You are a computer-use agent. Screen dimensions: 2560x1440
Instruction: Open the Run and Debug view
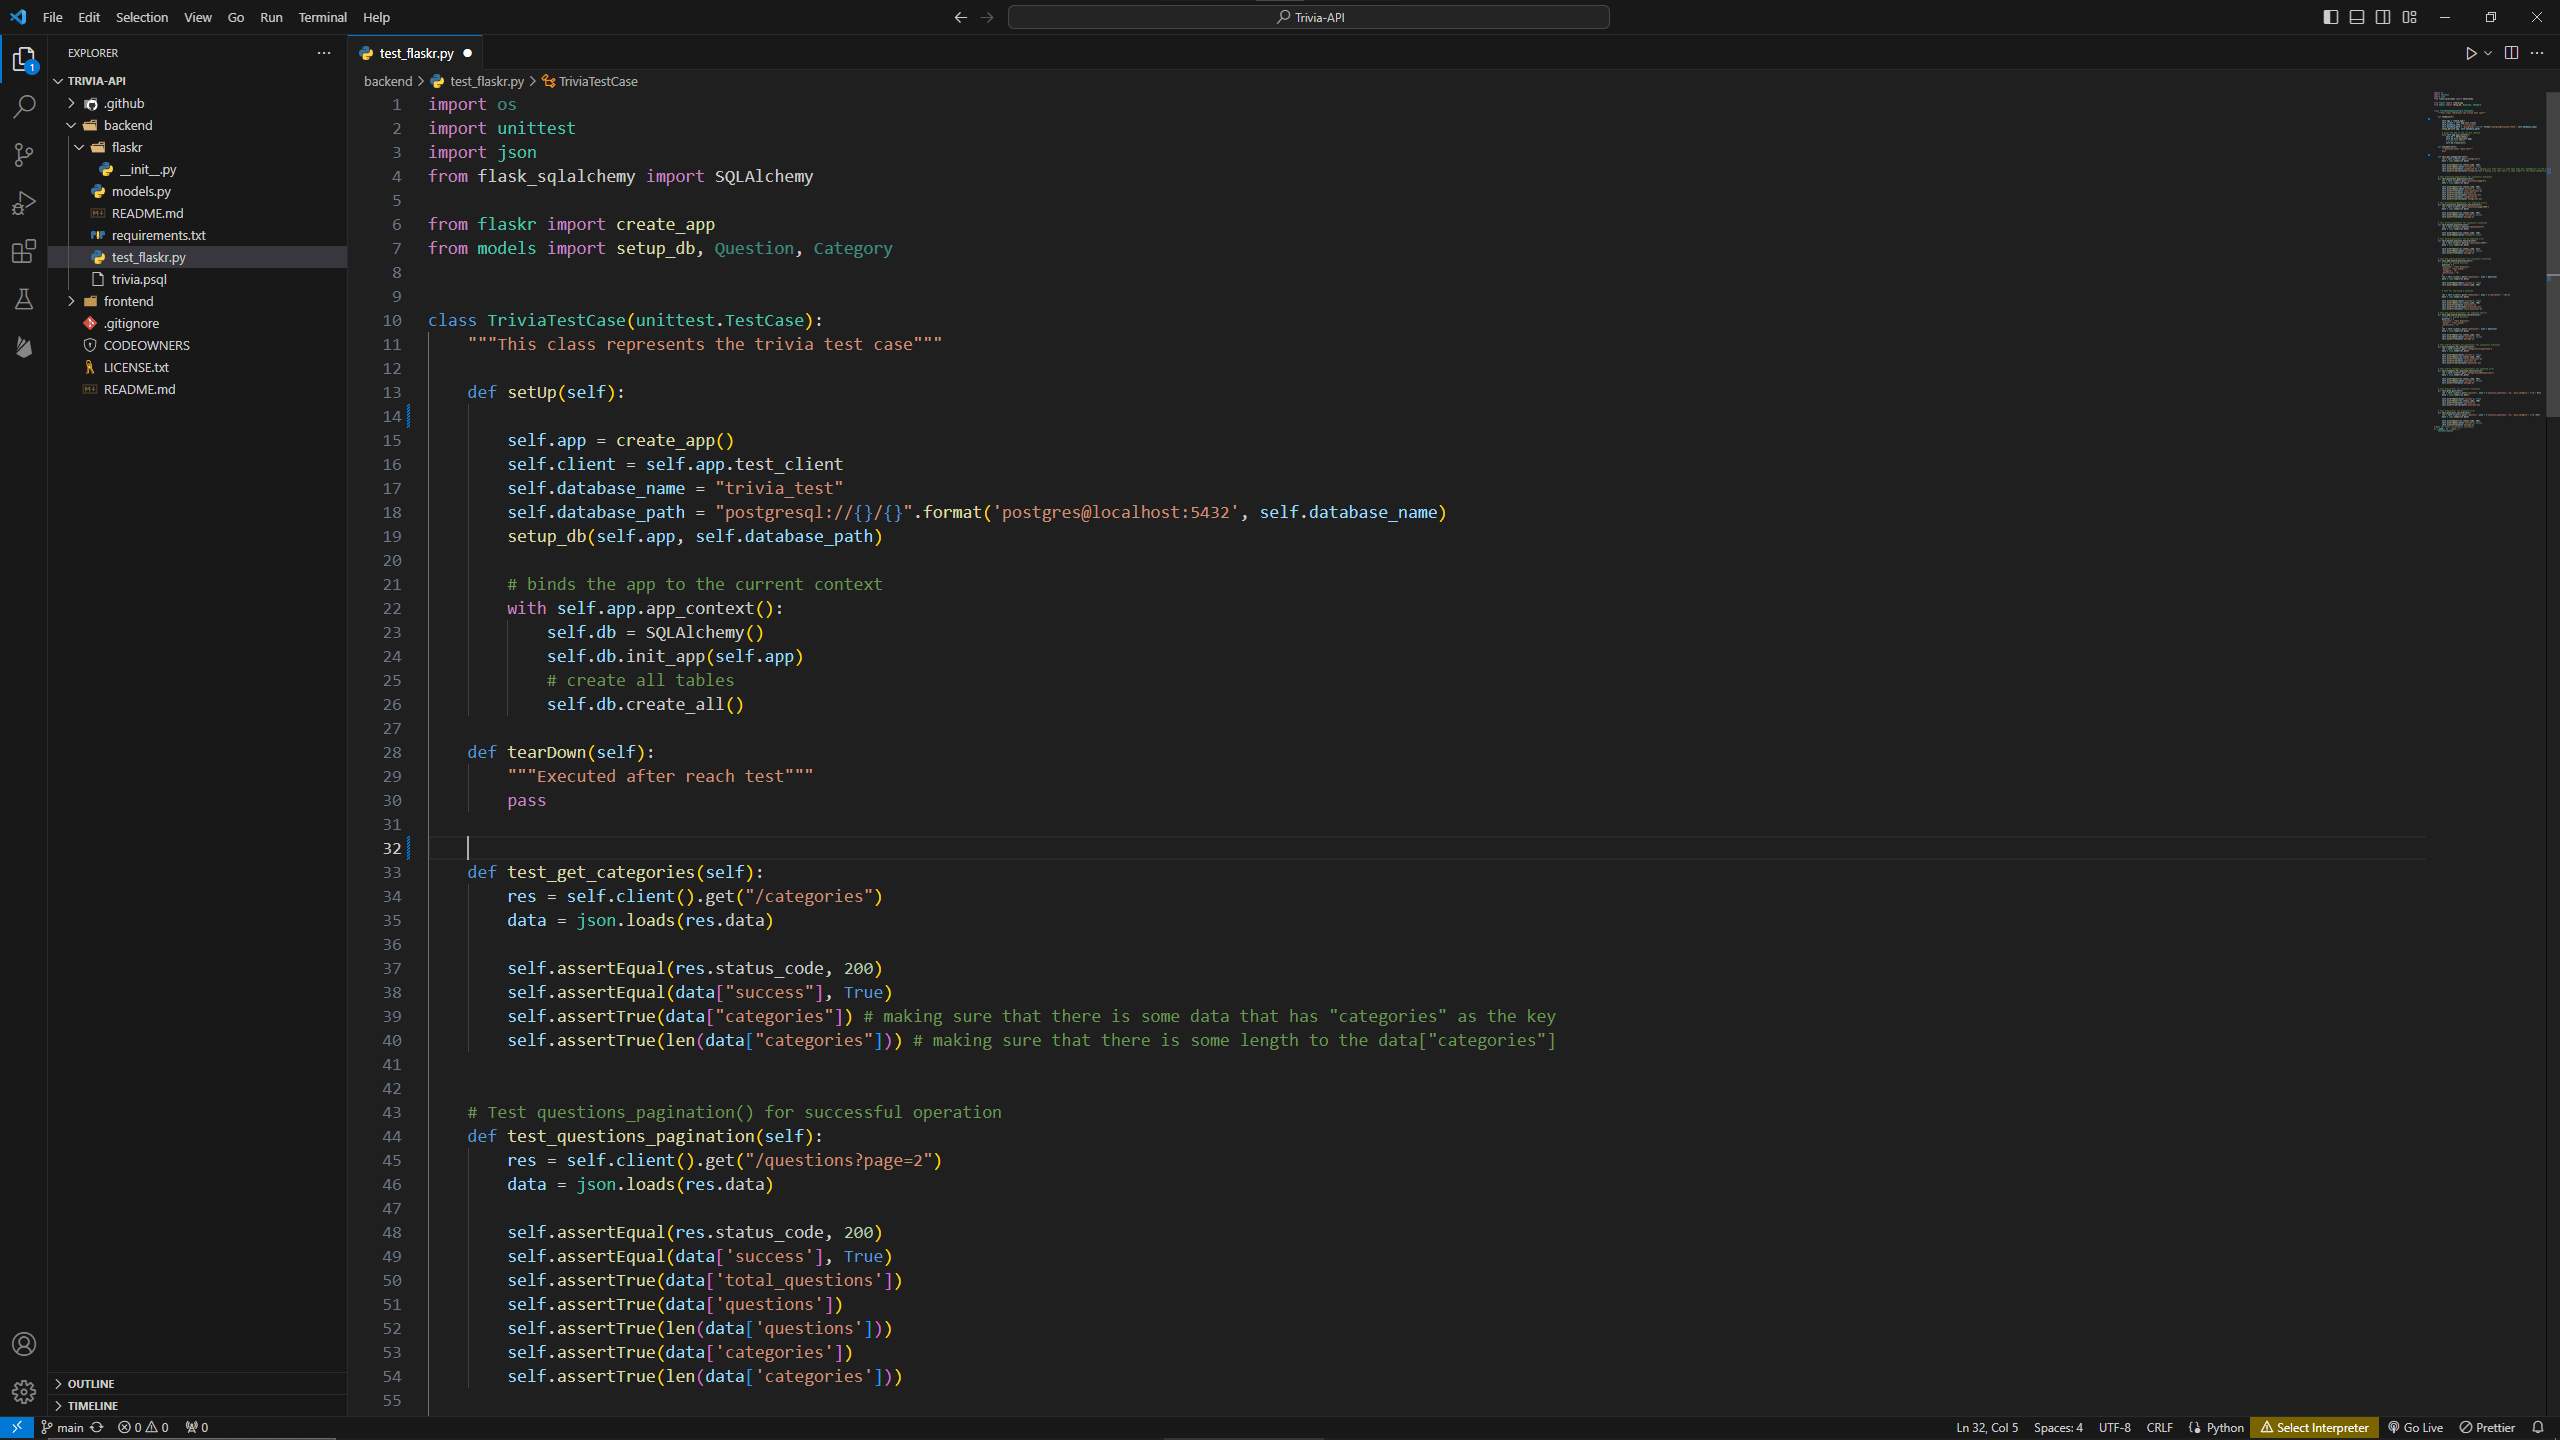click(24, 203)
